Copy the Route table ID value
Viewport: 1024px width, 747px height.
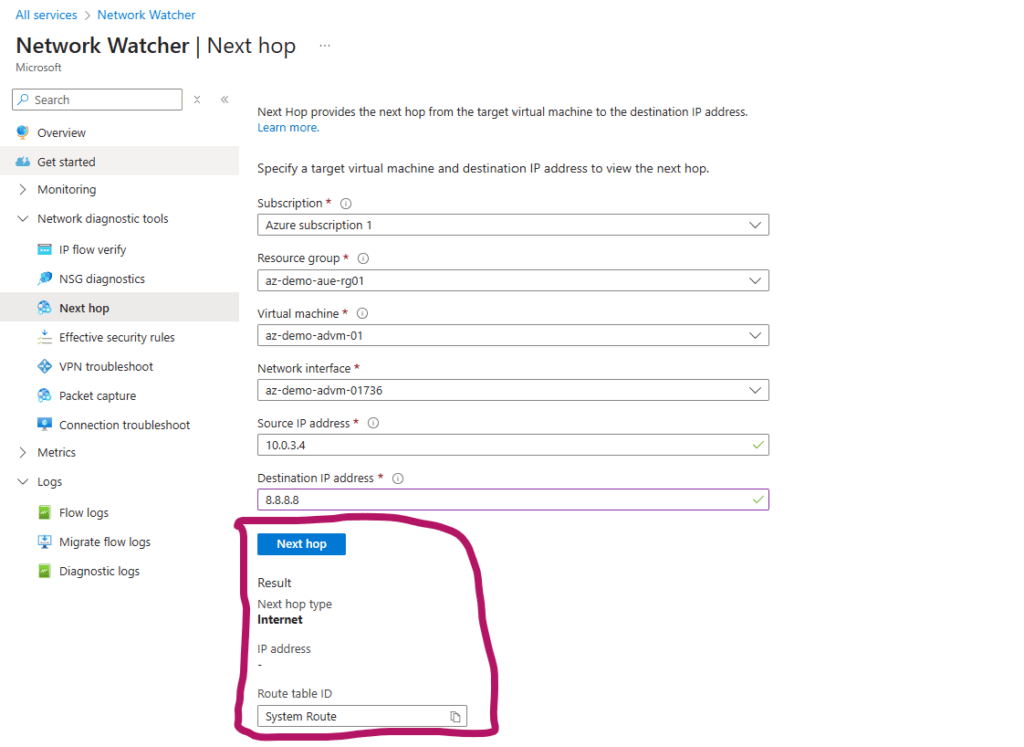[x=454, y=717]
